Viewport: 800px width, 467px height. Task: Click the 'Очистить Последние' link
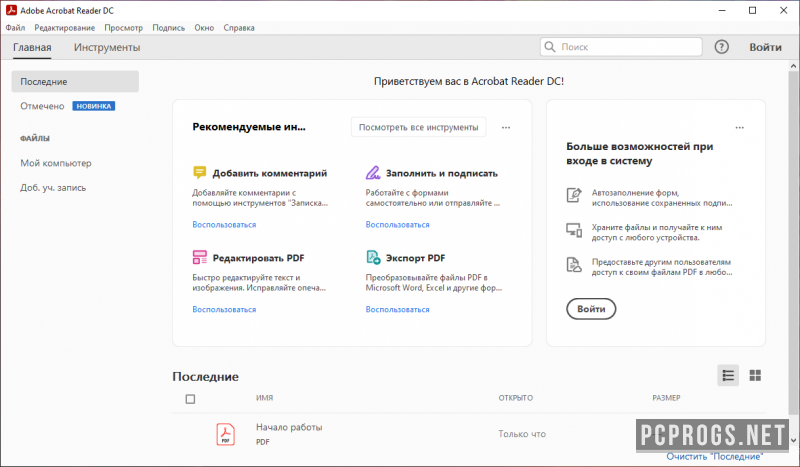pyautogui.click(x=714, y=456)
